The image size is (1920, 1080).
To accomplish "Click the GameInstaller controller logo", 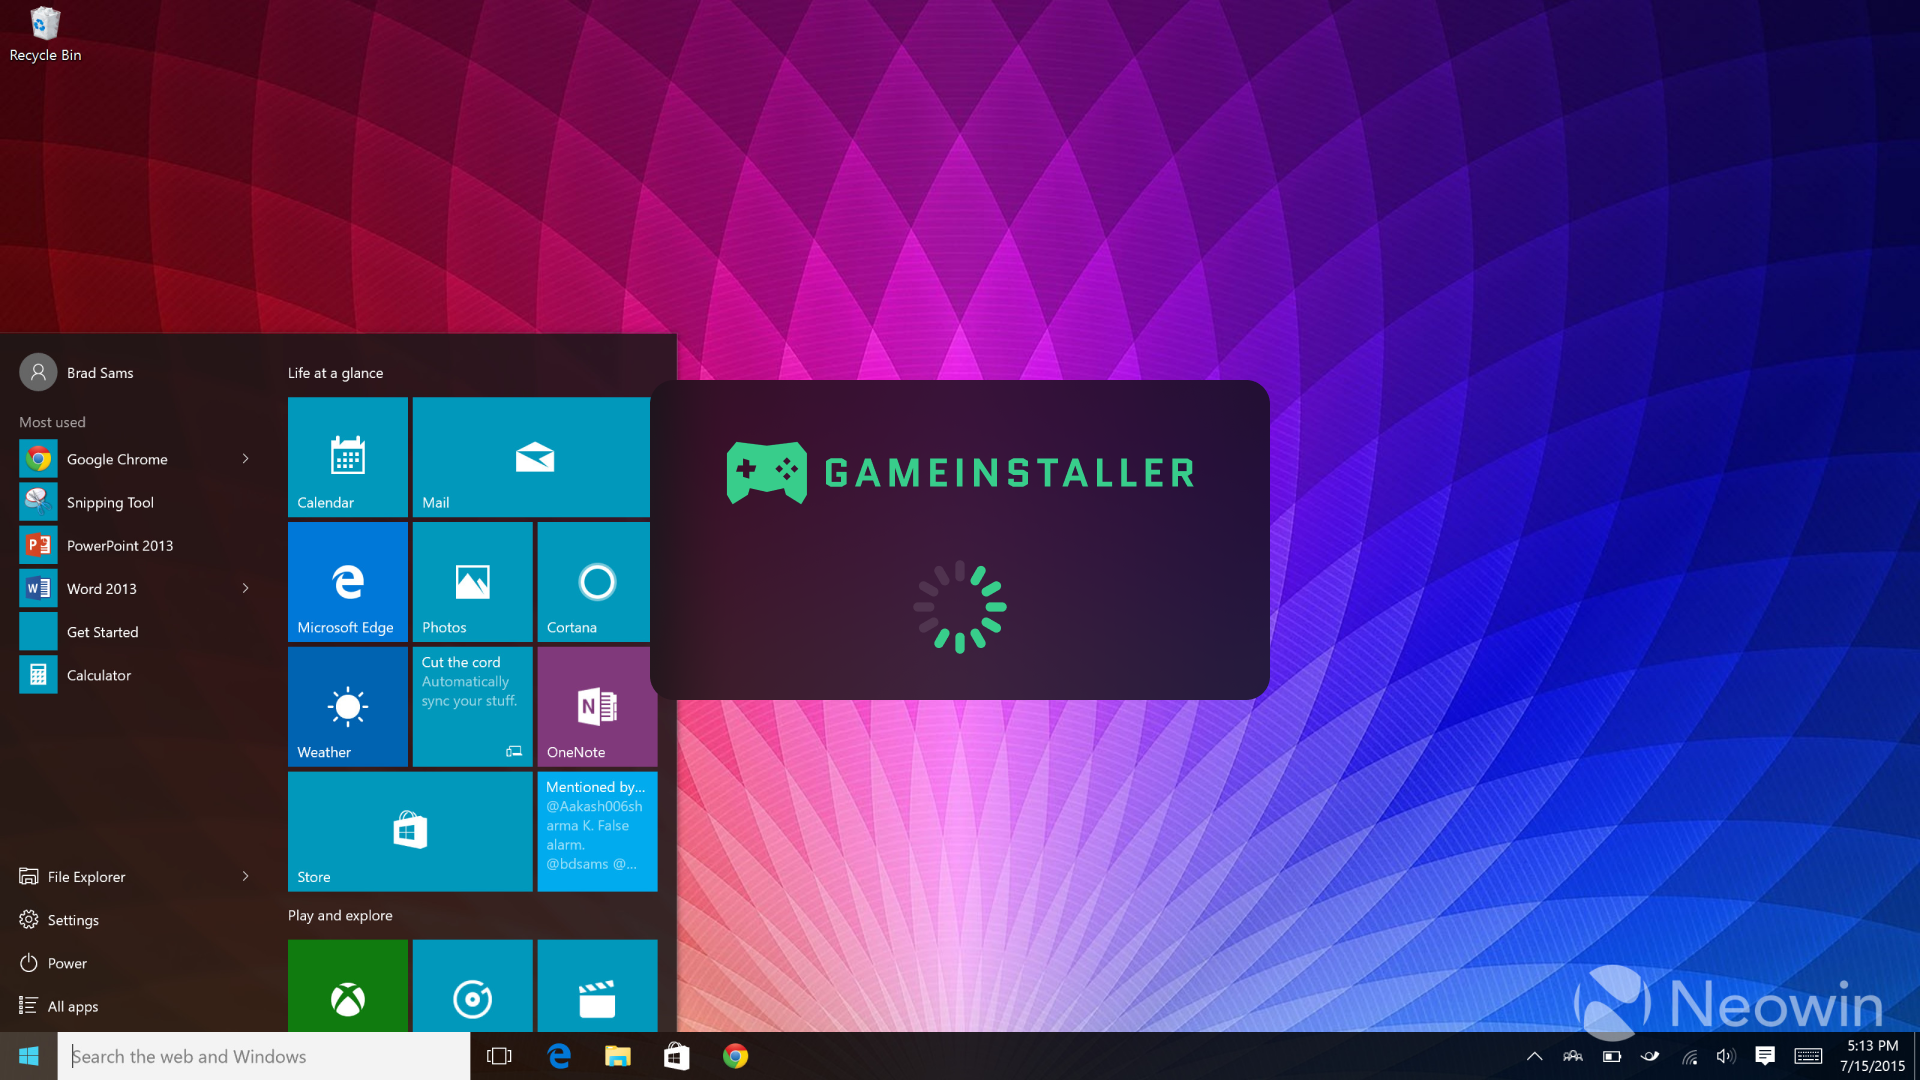I will tap(767, 472).
